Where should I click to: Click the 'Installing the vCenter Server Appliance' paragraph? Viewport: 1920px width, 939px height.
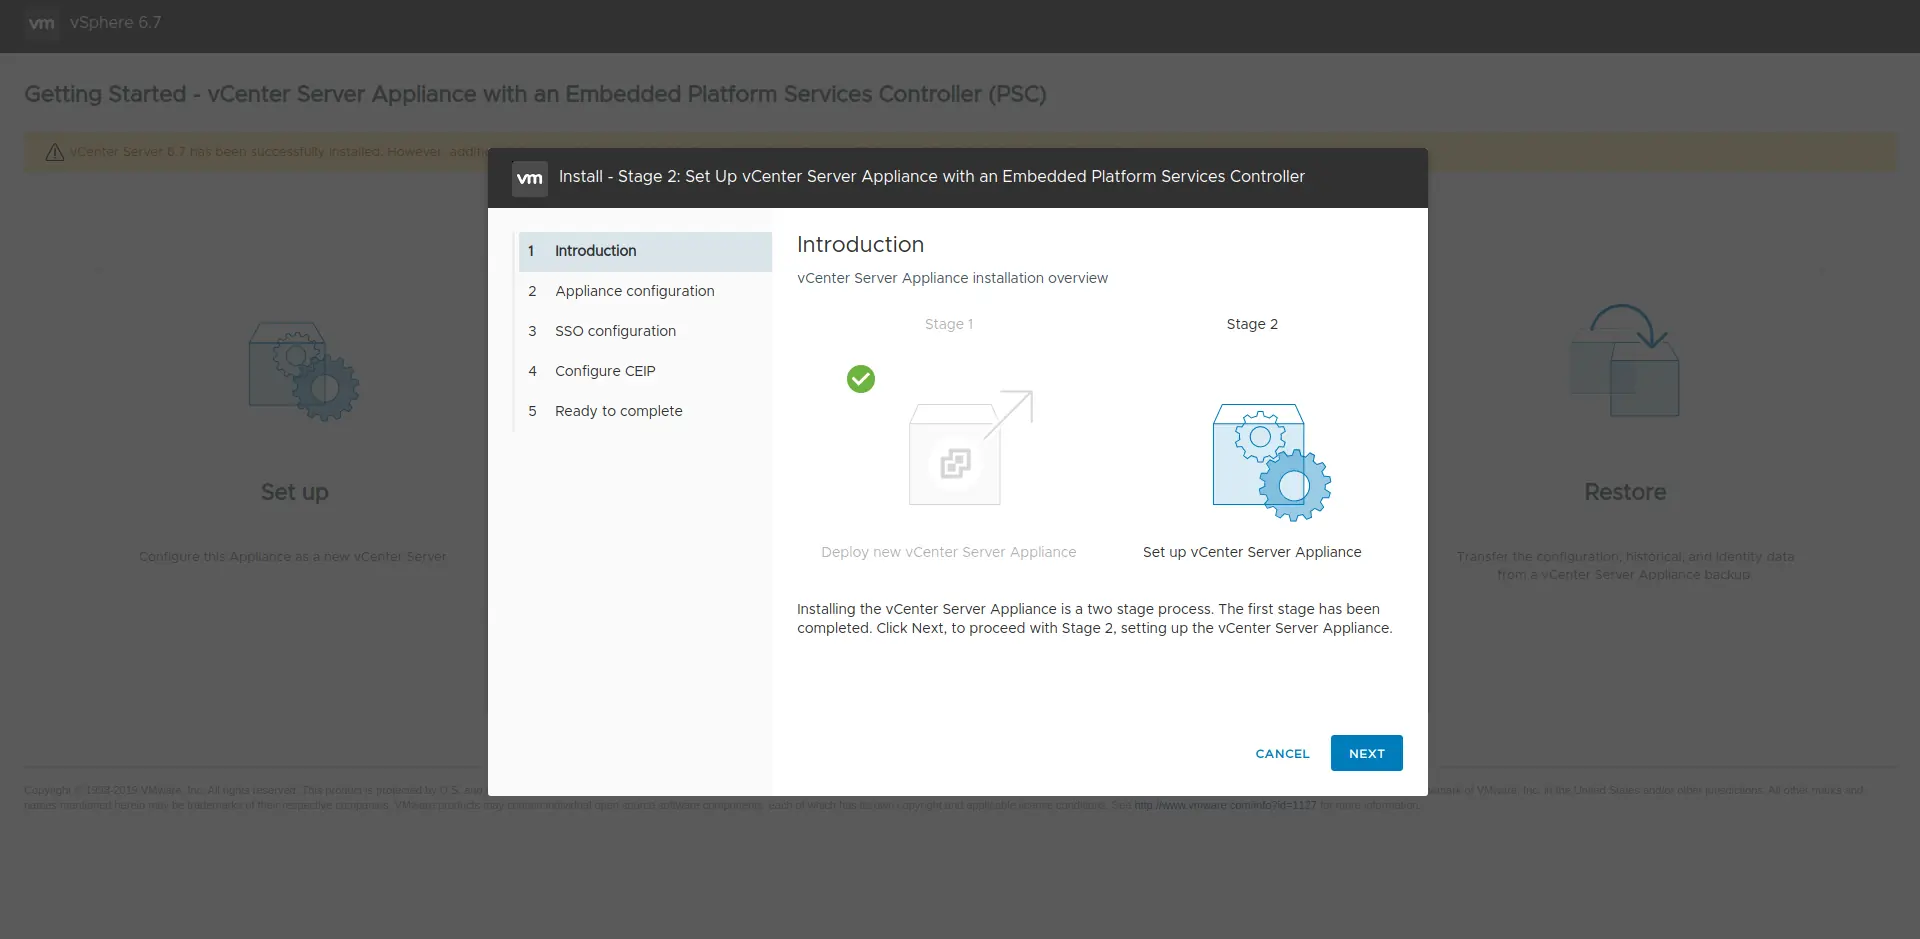click(x=1095, y=618)
